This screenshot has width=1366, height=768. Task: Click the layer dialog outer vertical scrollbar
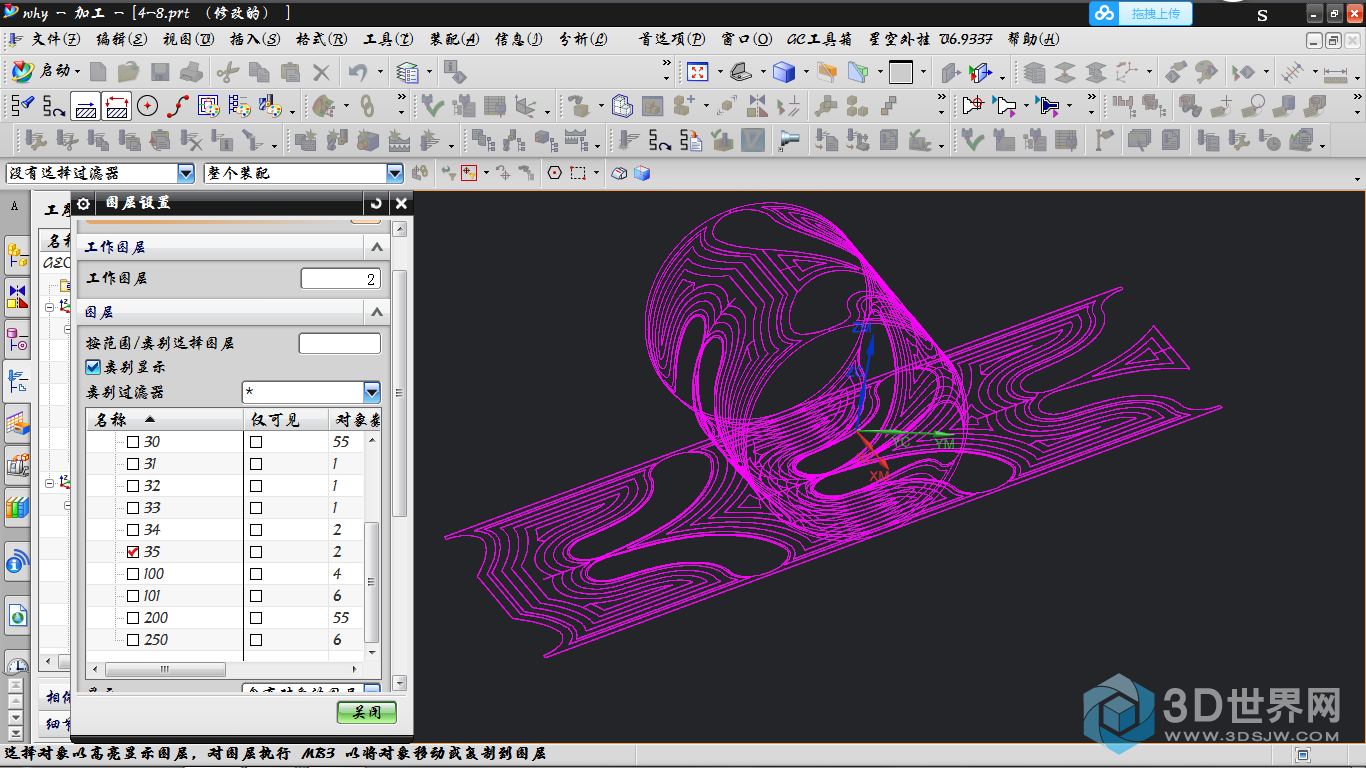pos(400,393)
